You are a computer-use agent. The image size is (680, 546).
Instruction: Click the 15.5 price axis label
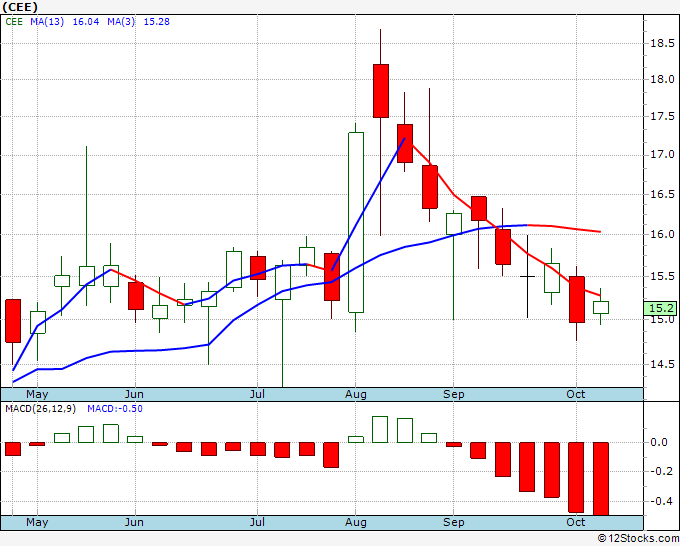[x=662, y=276]
